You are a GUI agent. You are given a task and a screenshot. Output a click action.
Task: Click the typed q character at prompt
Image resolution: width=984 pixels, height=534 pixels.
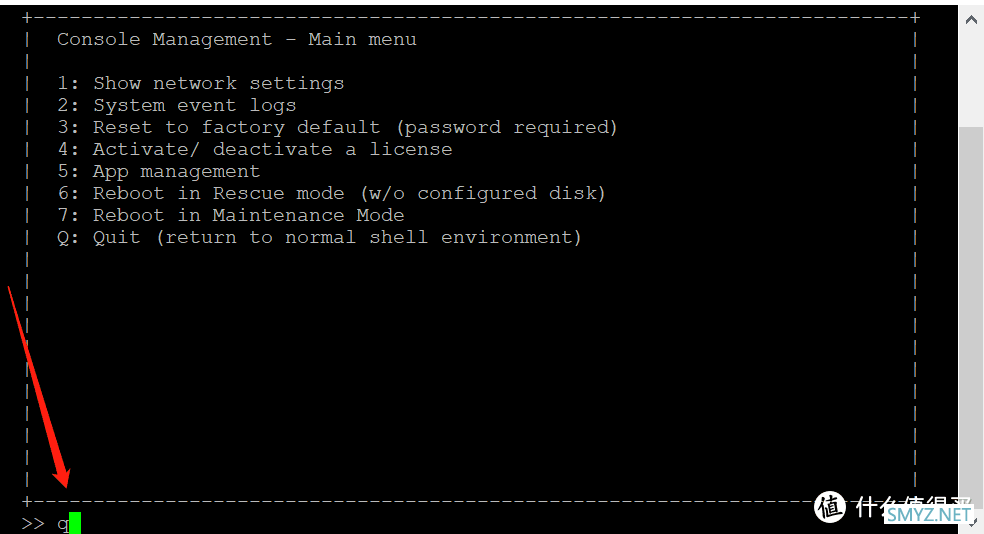pos(63,524)
